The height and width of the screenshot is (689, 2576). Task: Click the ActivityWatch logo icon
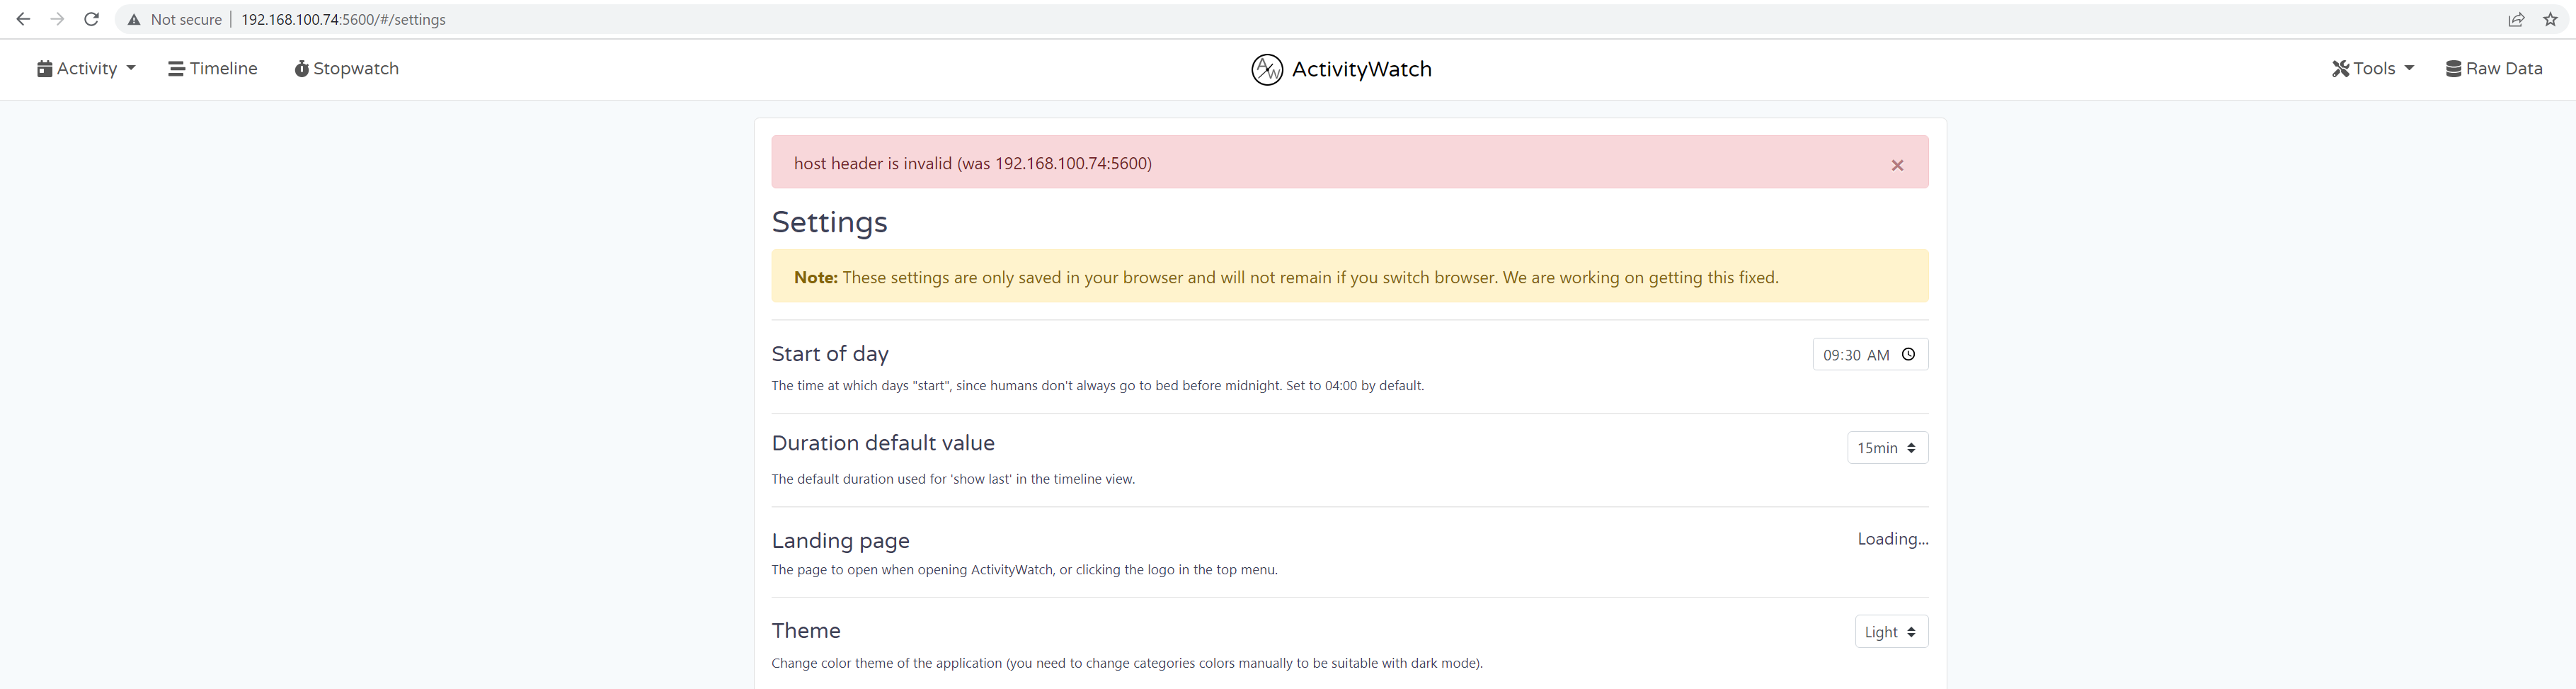(x=1267, y=69)
